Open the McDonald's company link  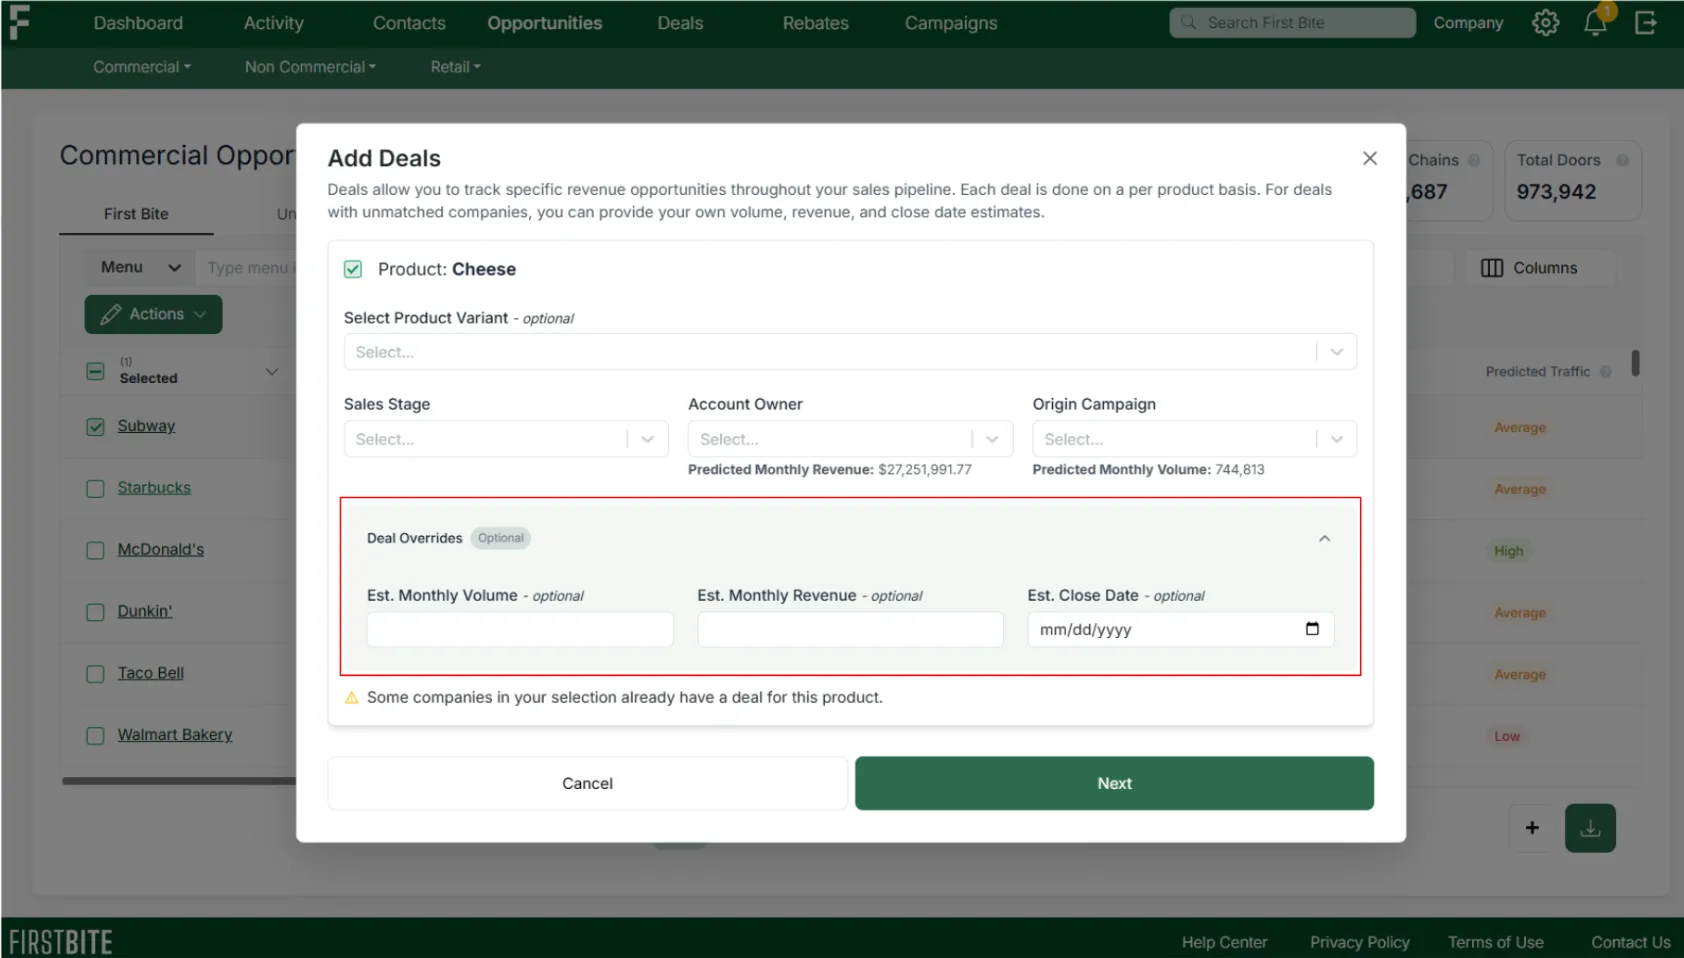point(161,550)
